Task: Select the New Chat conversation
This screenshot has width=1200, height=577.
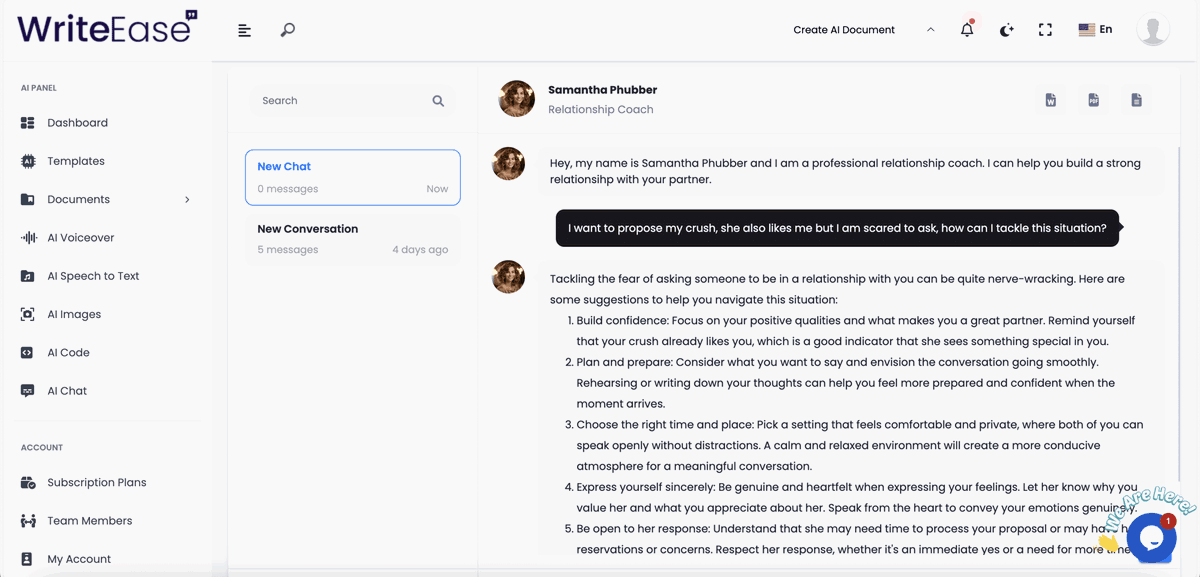Action: tap(353, 177)
